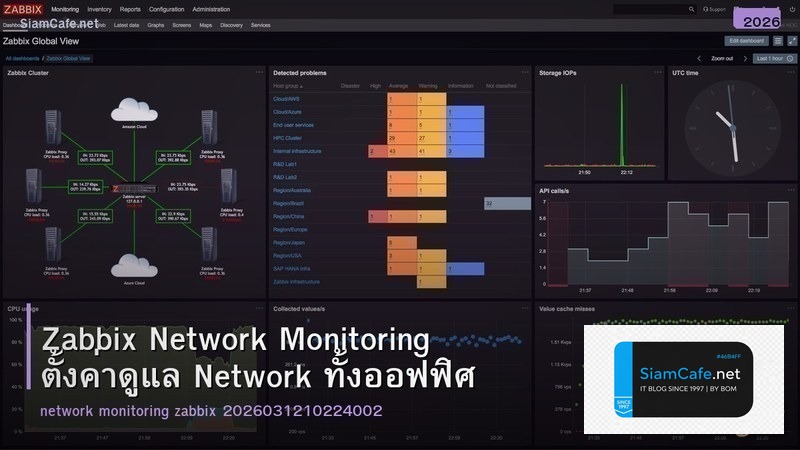The height and width of the screenshot is (450, 800).
Task: Click the sign-out power icon
Action: pyautogui.click(x=792, y=9)
